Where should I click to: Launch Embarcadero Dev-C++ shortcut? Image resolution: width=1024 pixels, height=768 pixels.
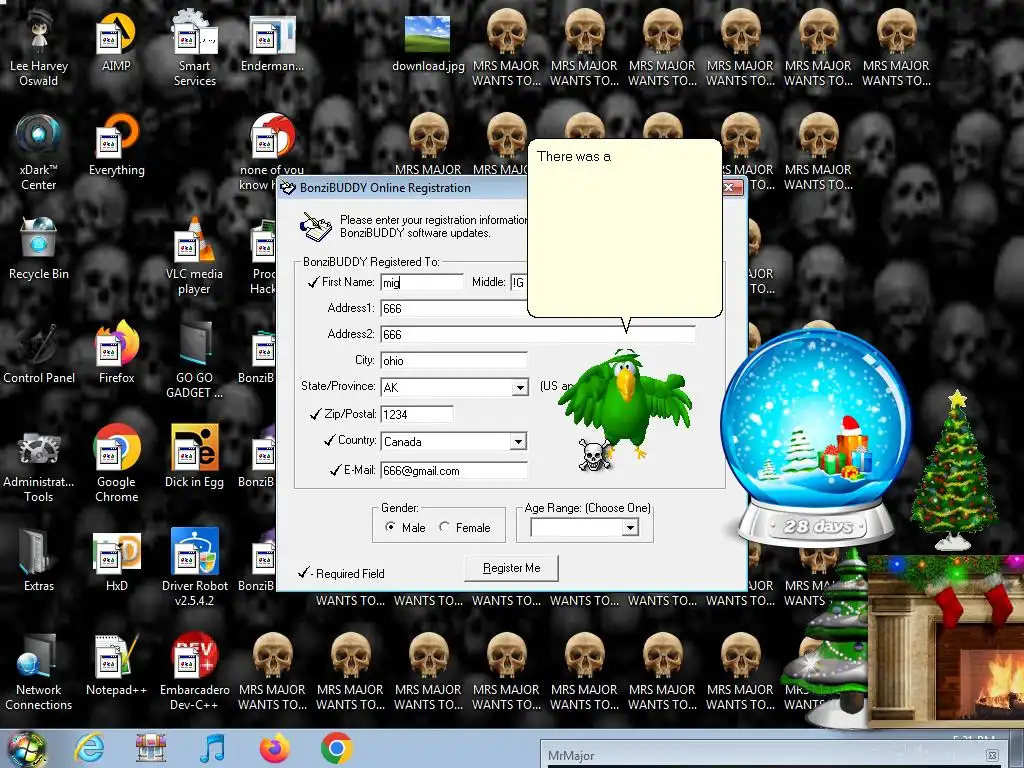[195, 672]
